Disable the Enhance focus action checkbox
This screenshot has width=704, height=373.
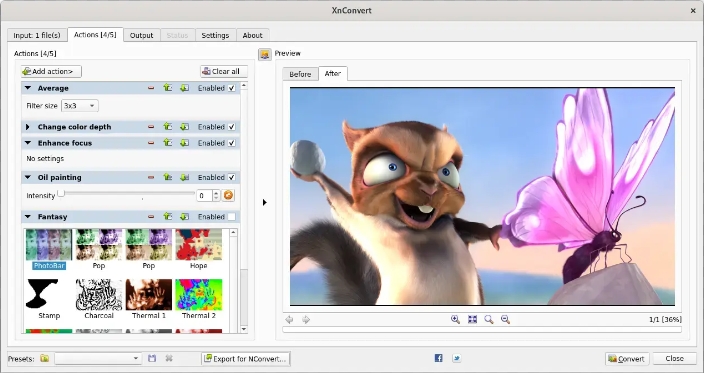[232, 143]
